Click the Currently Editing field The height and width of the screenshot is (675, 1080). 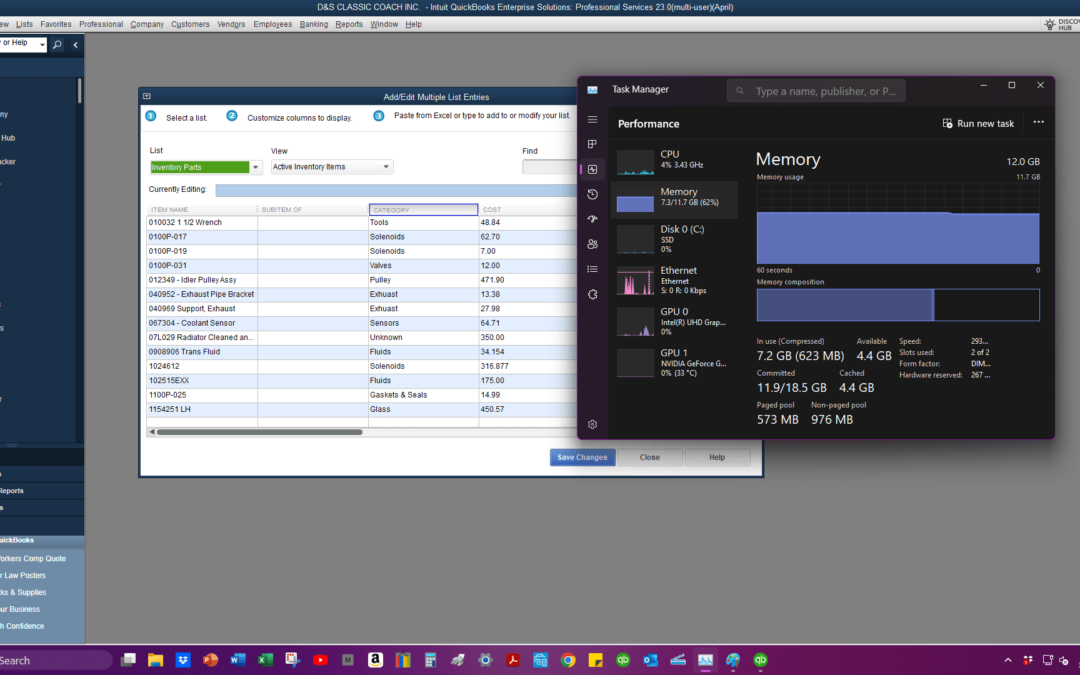[396, 189]
